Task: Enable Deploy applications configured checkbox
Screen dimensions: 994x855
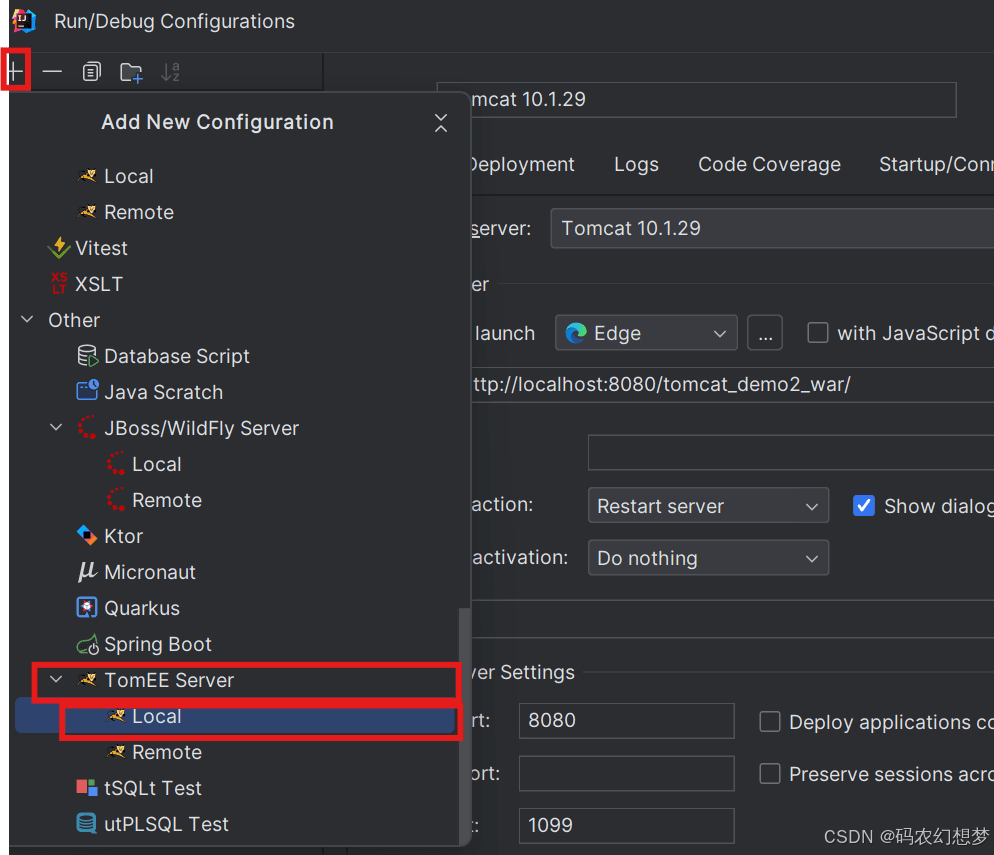Action: tap(770, 722)
